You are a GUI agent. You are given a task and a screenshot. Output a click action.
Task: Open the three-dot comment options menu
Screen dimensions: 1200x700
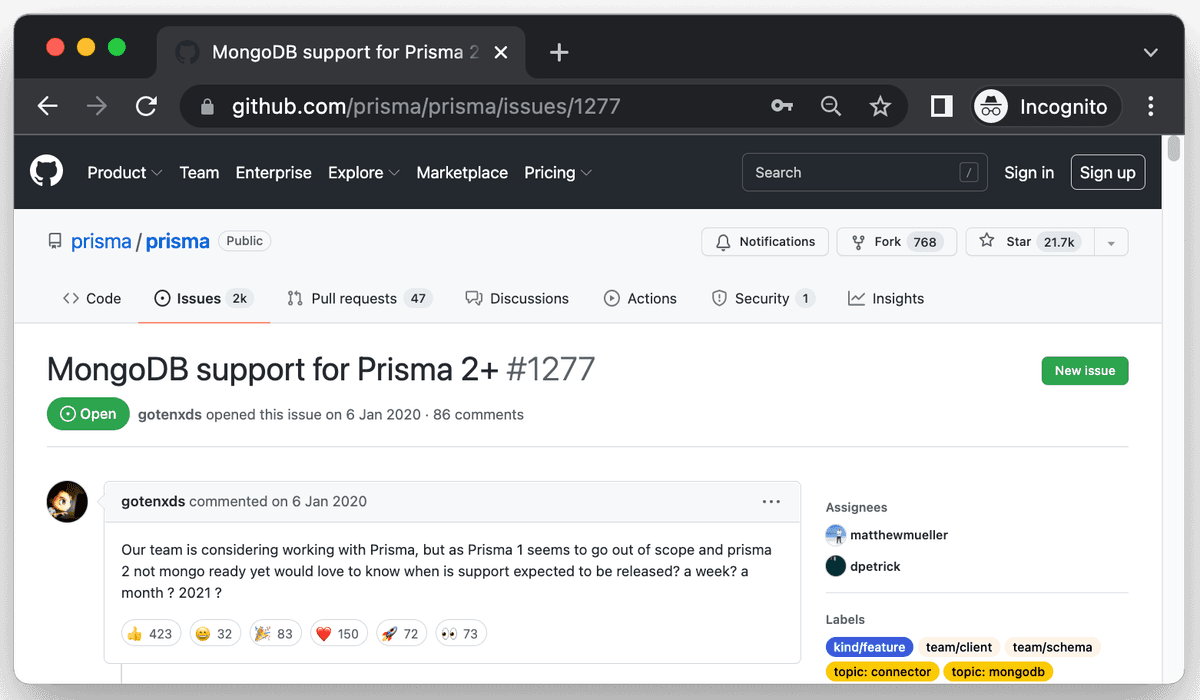770,502
